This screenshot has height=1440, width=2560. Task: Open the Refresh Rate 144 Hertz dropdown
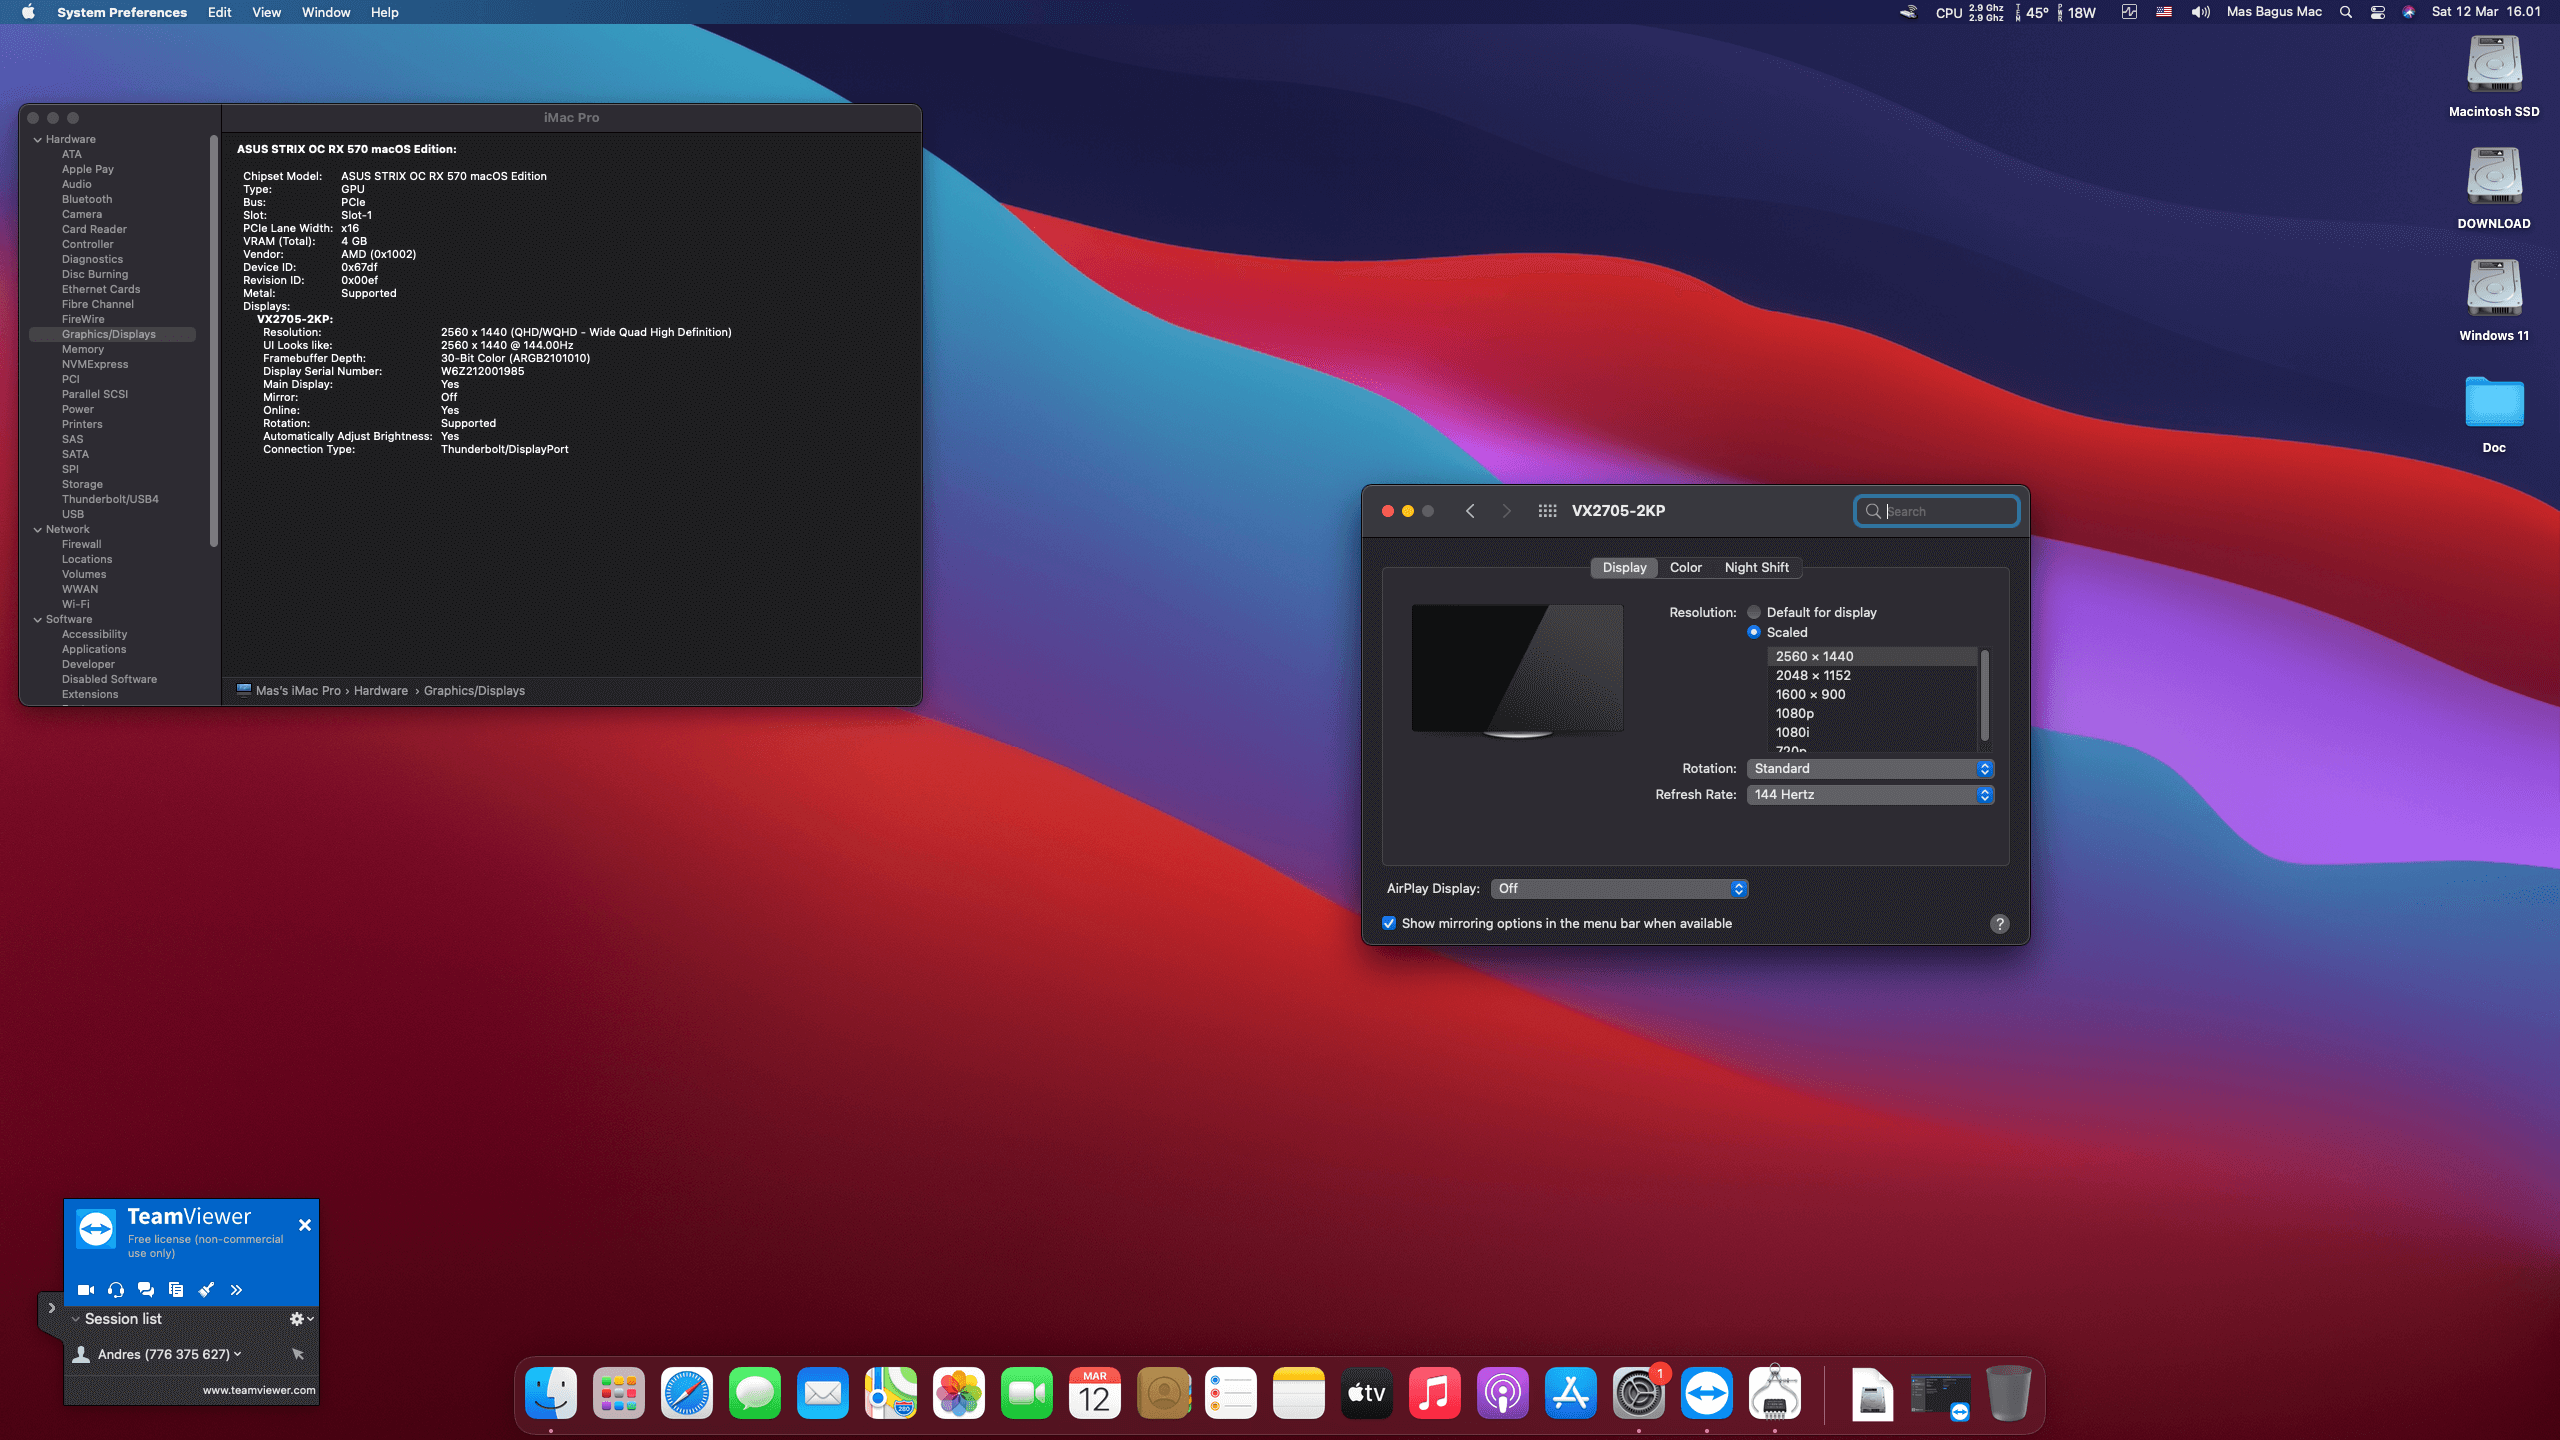1870,794
